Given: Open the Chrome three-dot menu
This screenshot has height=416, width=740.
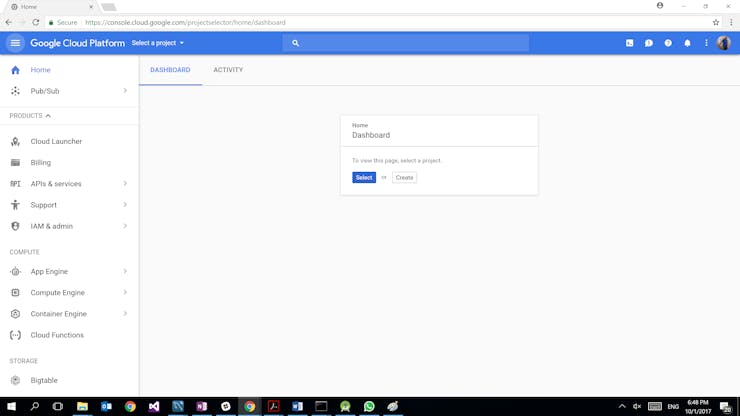Looking at the screenshot, I should coord(731,22).
